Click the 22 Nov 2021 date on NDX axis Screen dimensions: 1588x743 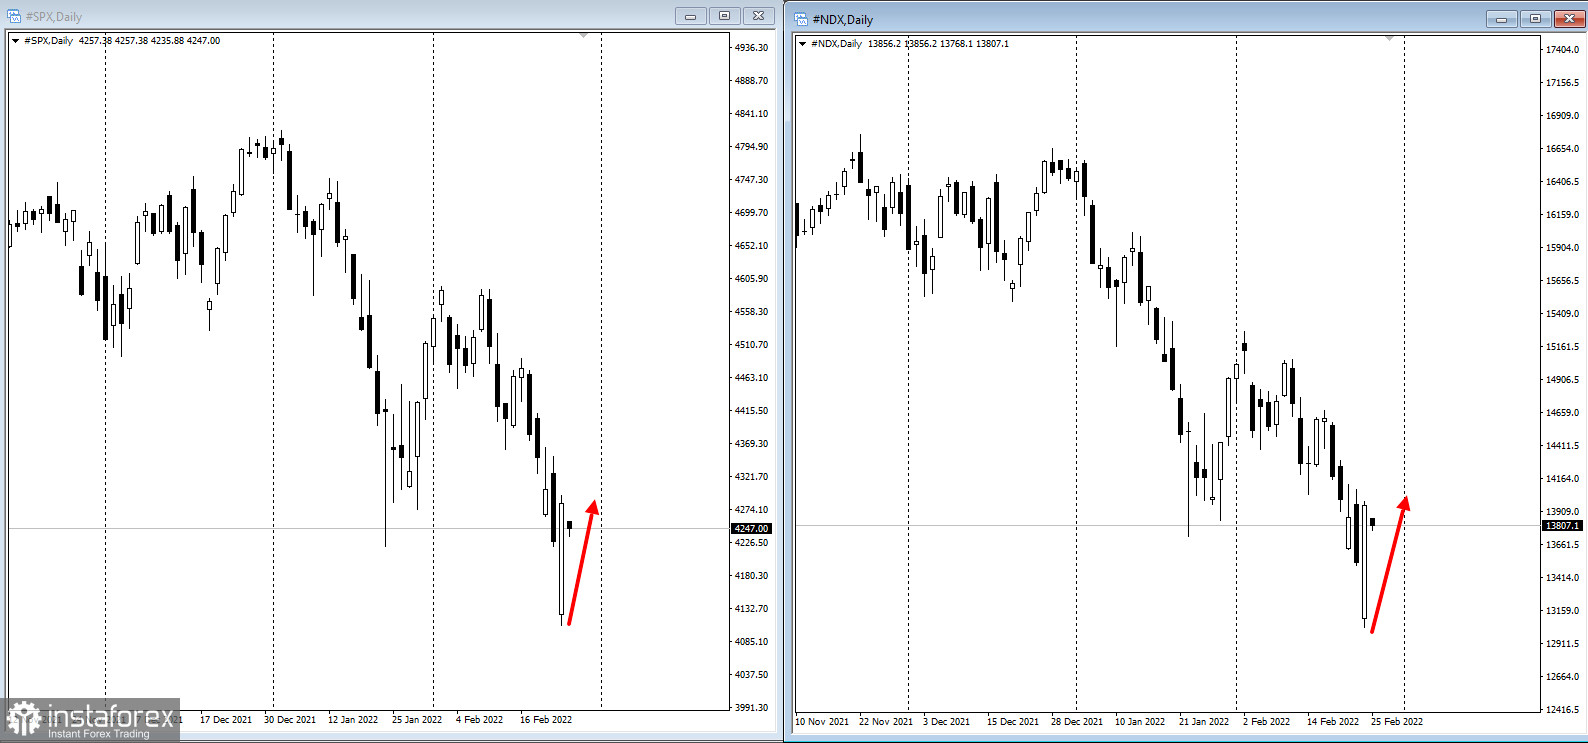coord(886,722)
